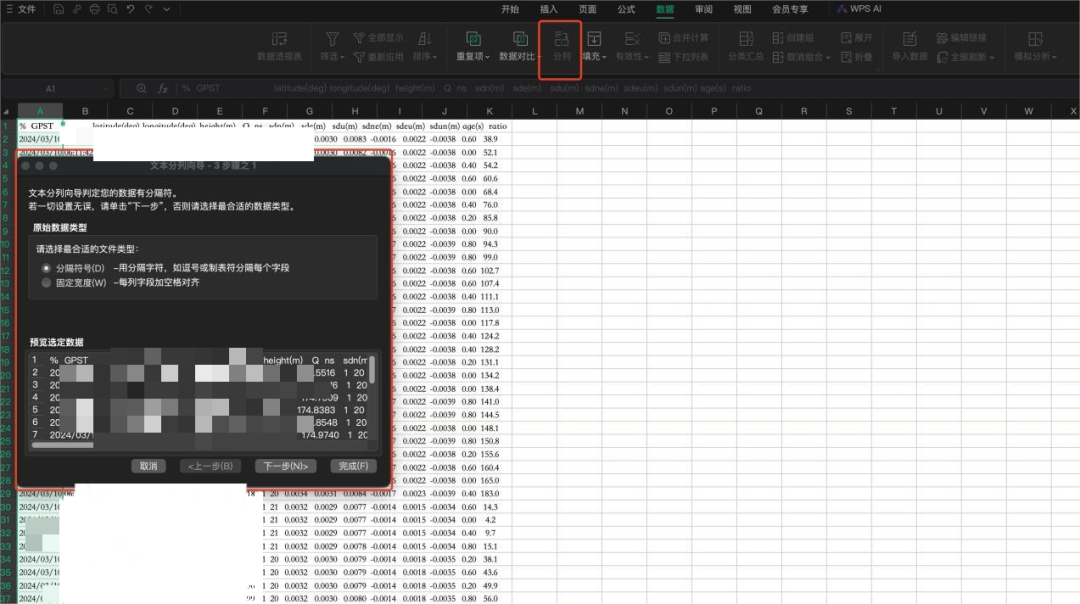Undo the last action
Screen dimensions: 1080x604
coord(130,9)
